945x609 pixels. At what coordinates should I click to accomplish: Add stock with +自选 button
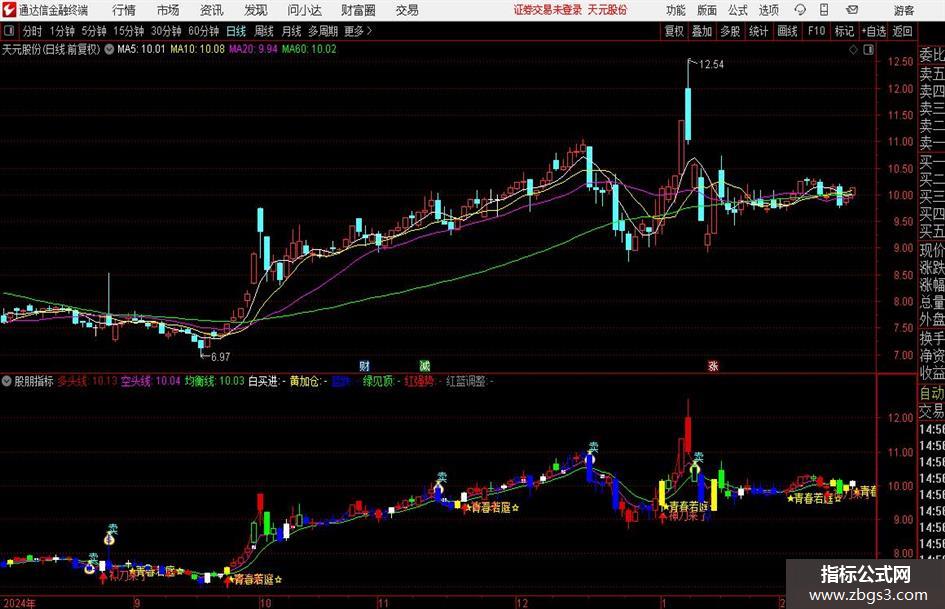click(874, 31)
